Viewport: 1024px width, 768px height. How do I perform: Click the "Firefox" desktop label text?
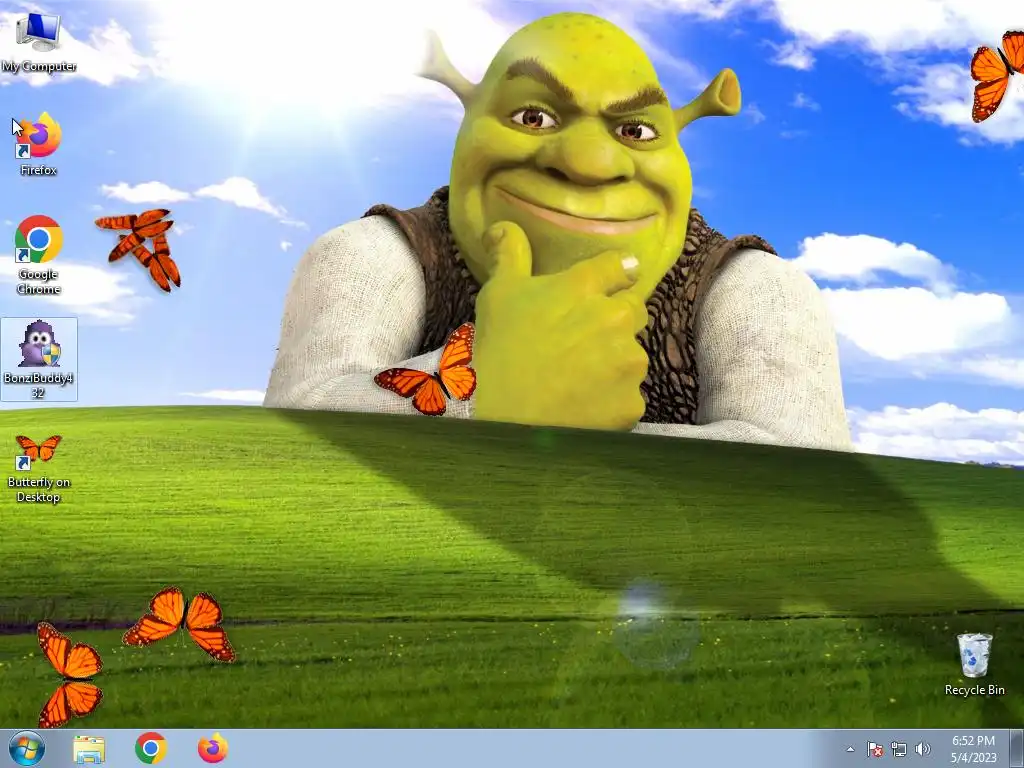[x=39, y=170]
